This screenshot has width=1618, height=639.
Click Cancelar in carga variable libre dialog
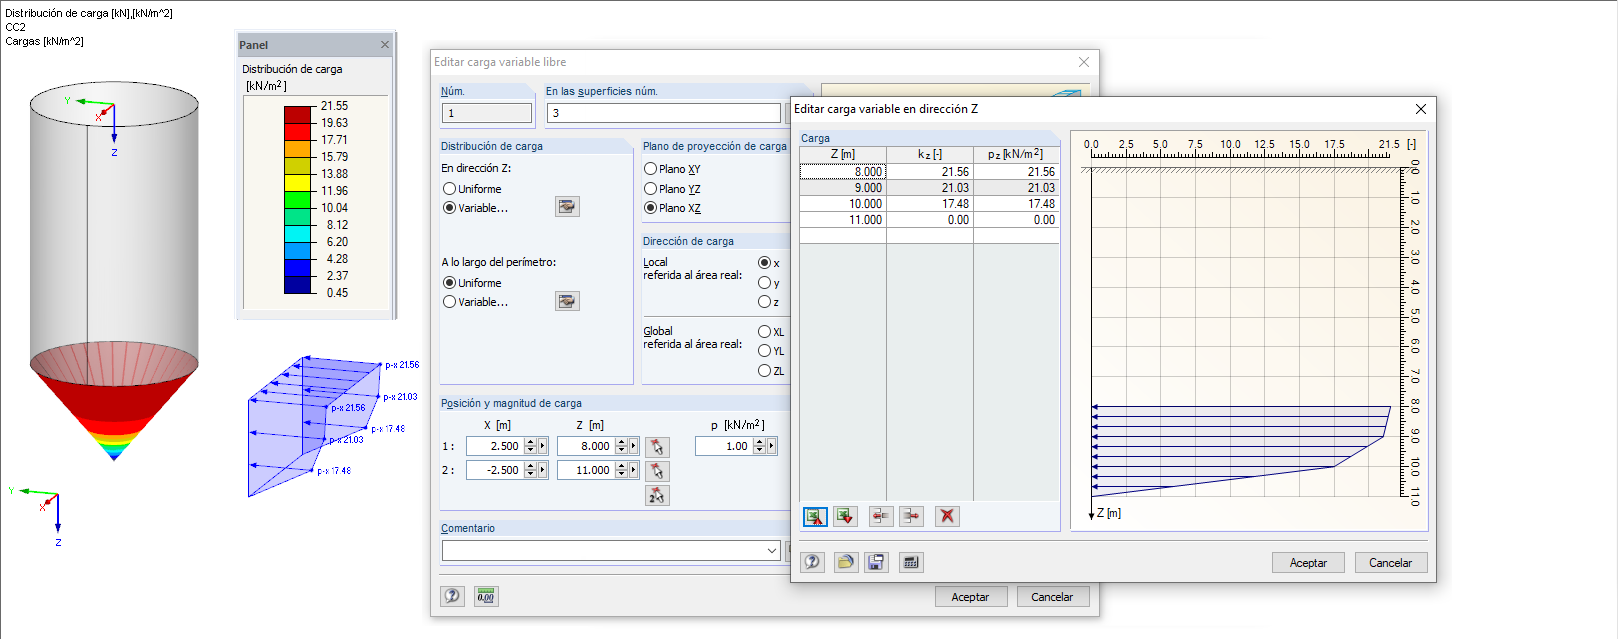(x=1052, y=597)
